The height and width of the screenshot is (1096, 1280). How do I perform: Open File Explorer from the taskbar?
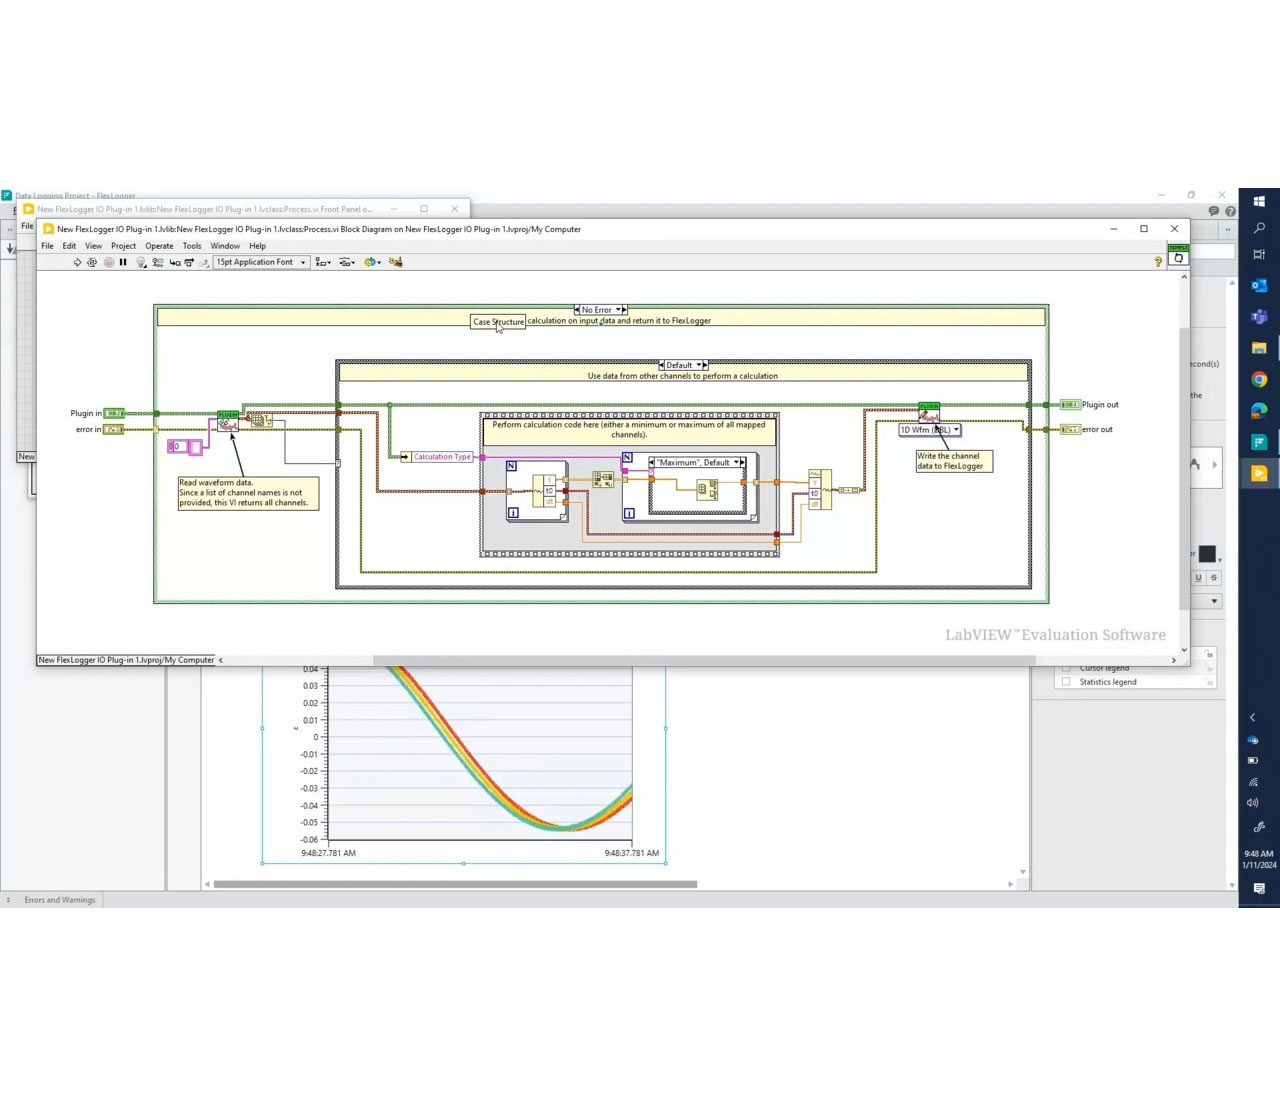(x=1259, y=348)
